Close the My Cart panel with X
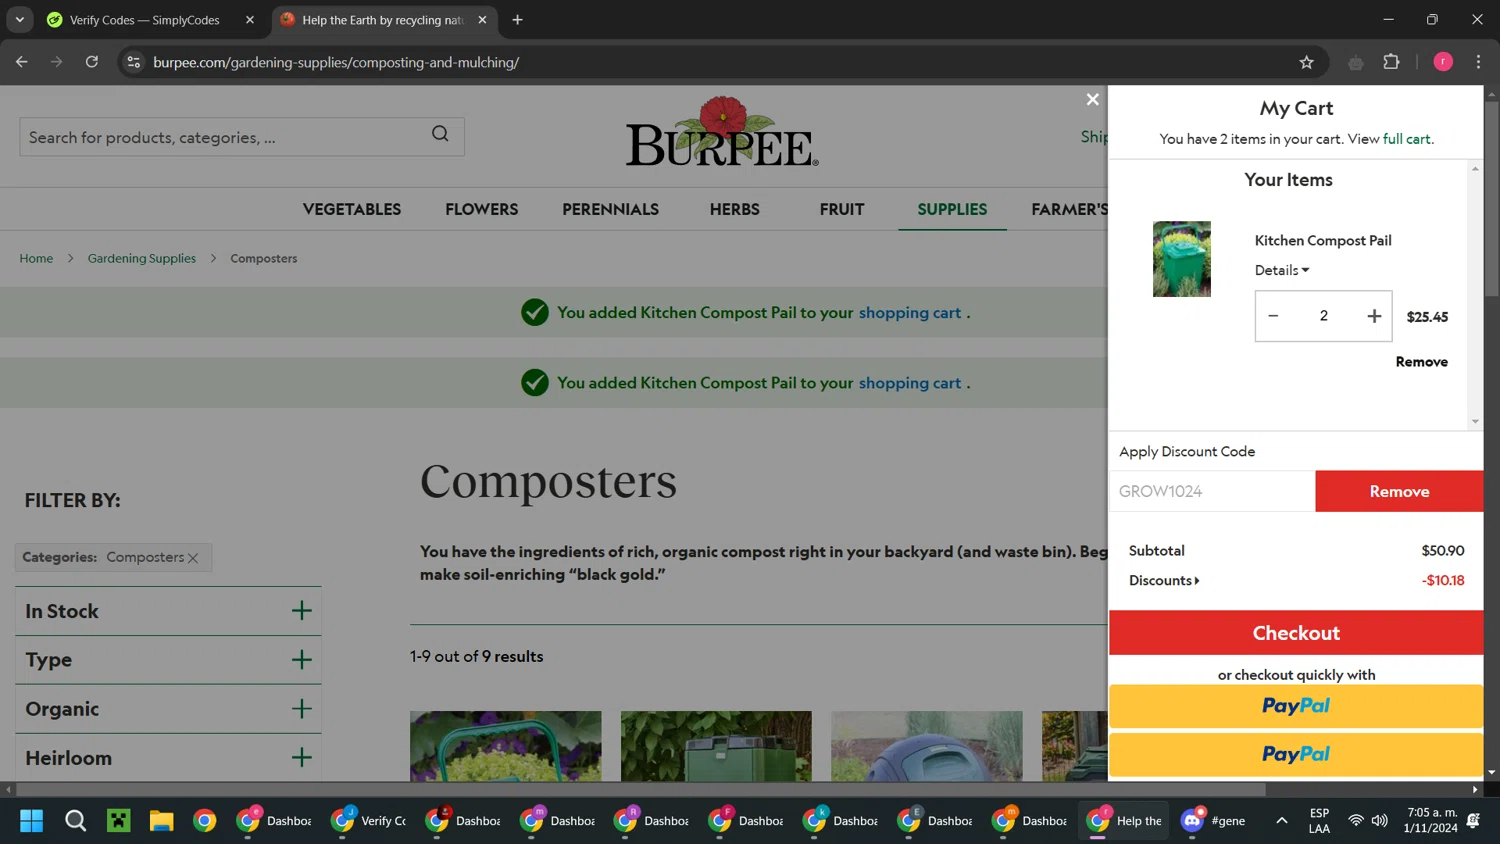The width and height of the screenshot is (1500, 844). [x=1092, y=99]
